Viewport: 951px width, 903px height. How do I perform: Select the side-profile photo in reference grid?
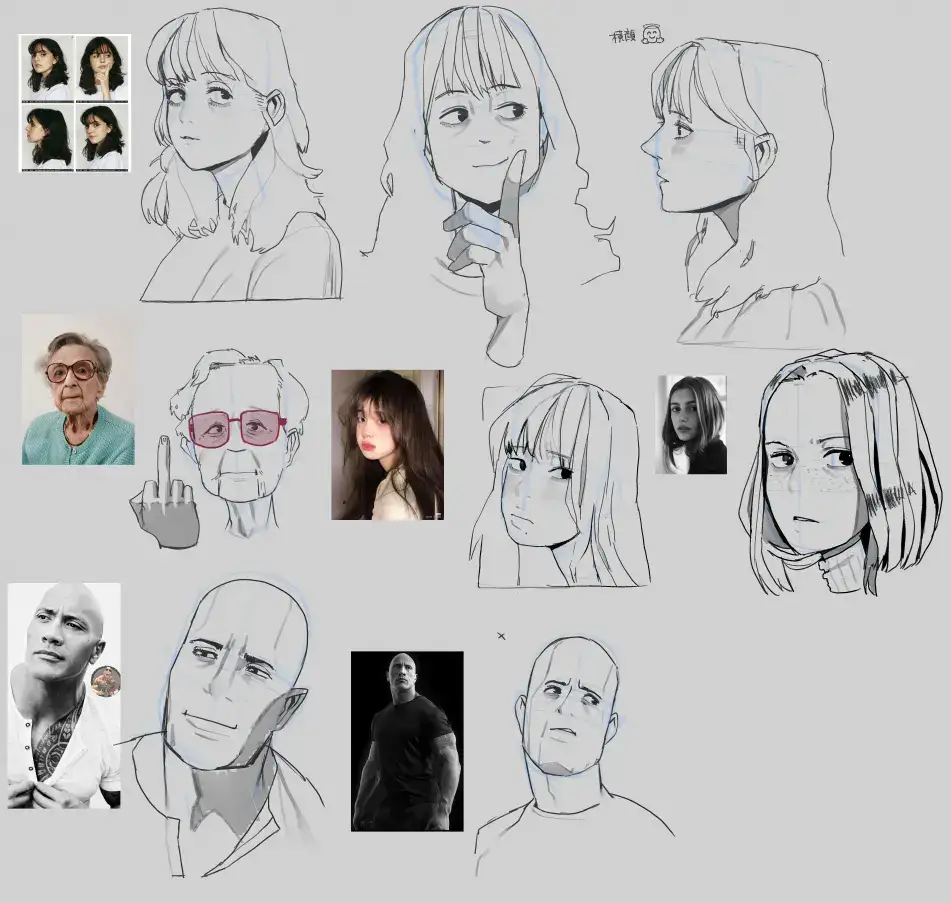click(x=47, y=136)
